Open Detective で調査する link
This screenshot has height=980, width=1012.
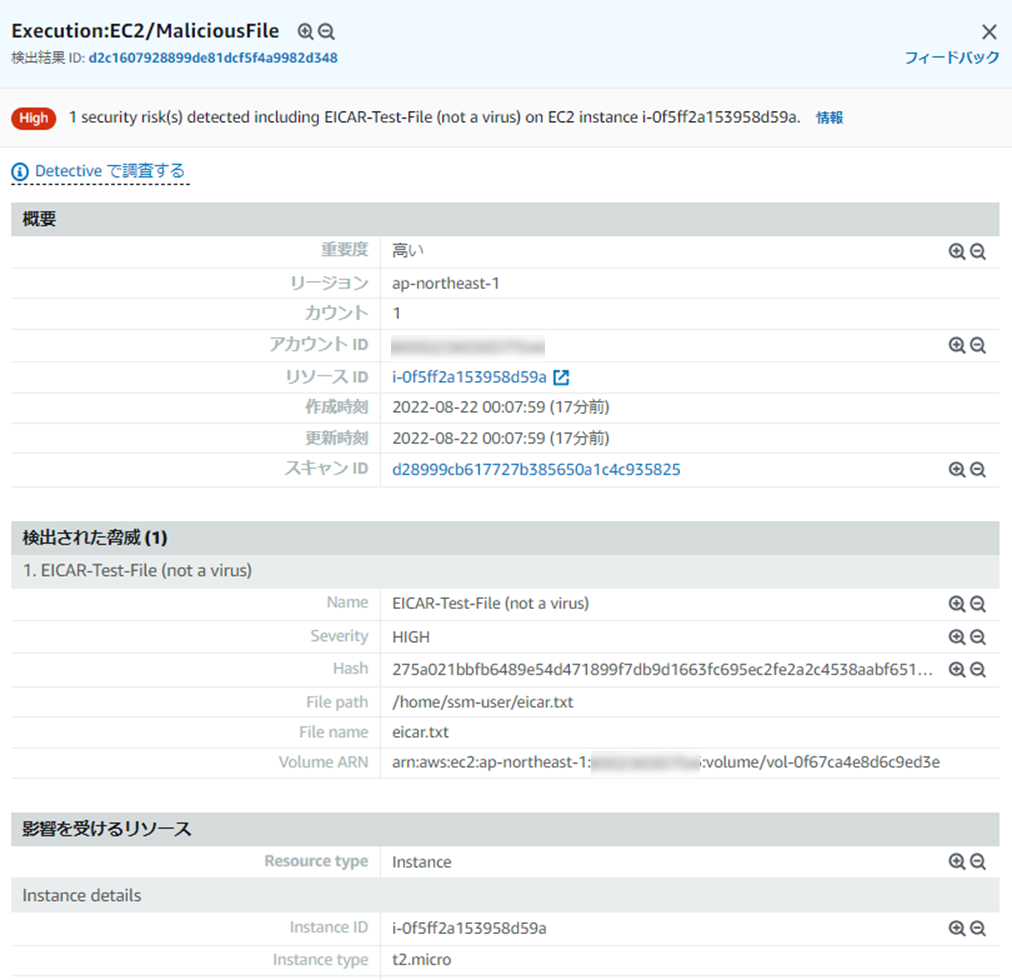[x=110, y=171]
